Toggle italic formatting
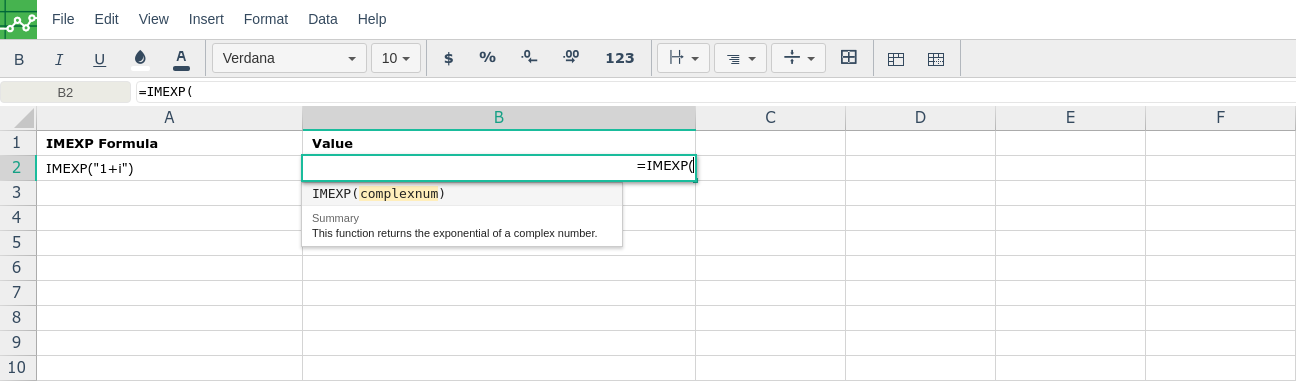This screenshot has width=1296, height=381. coord(59,59)
